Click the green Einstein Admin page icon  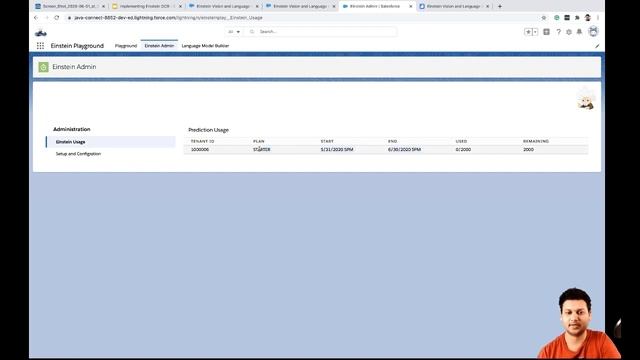43,67
